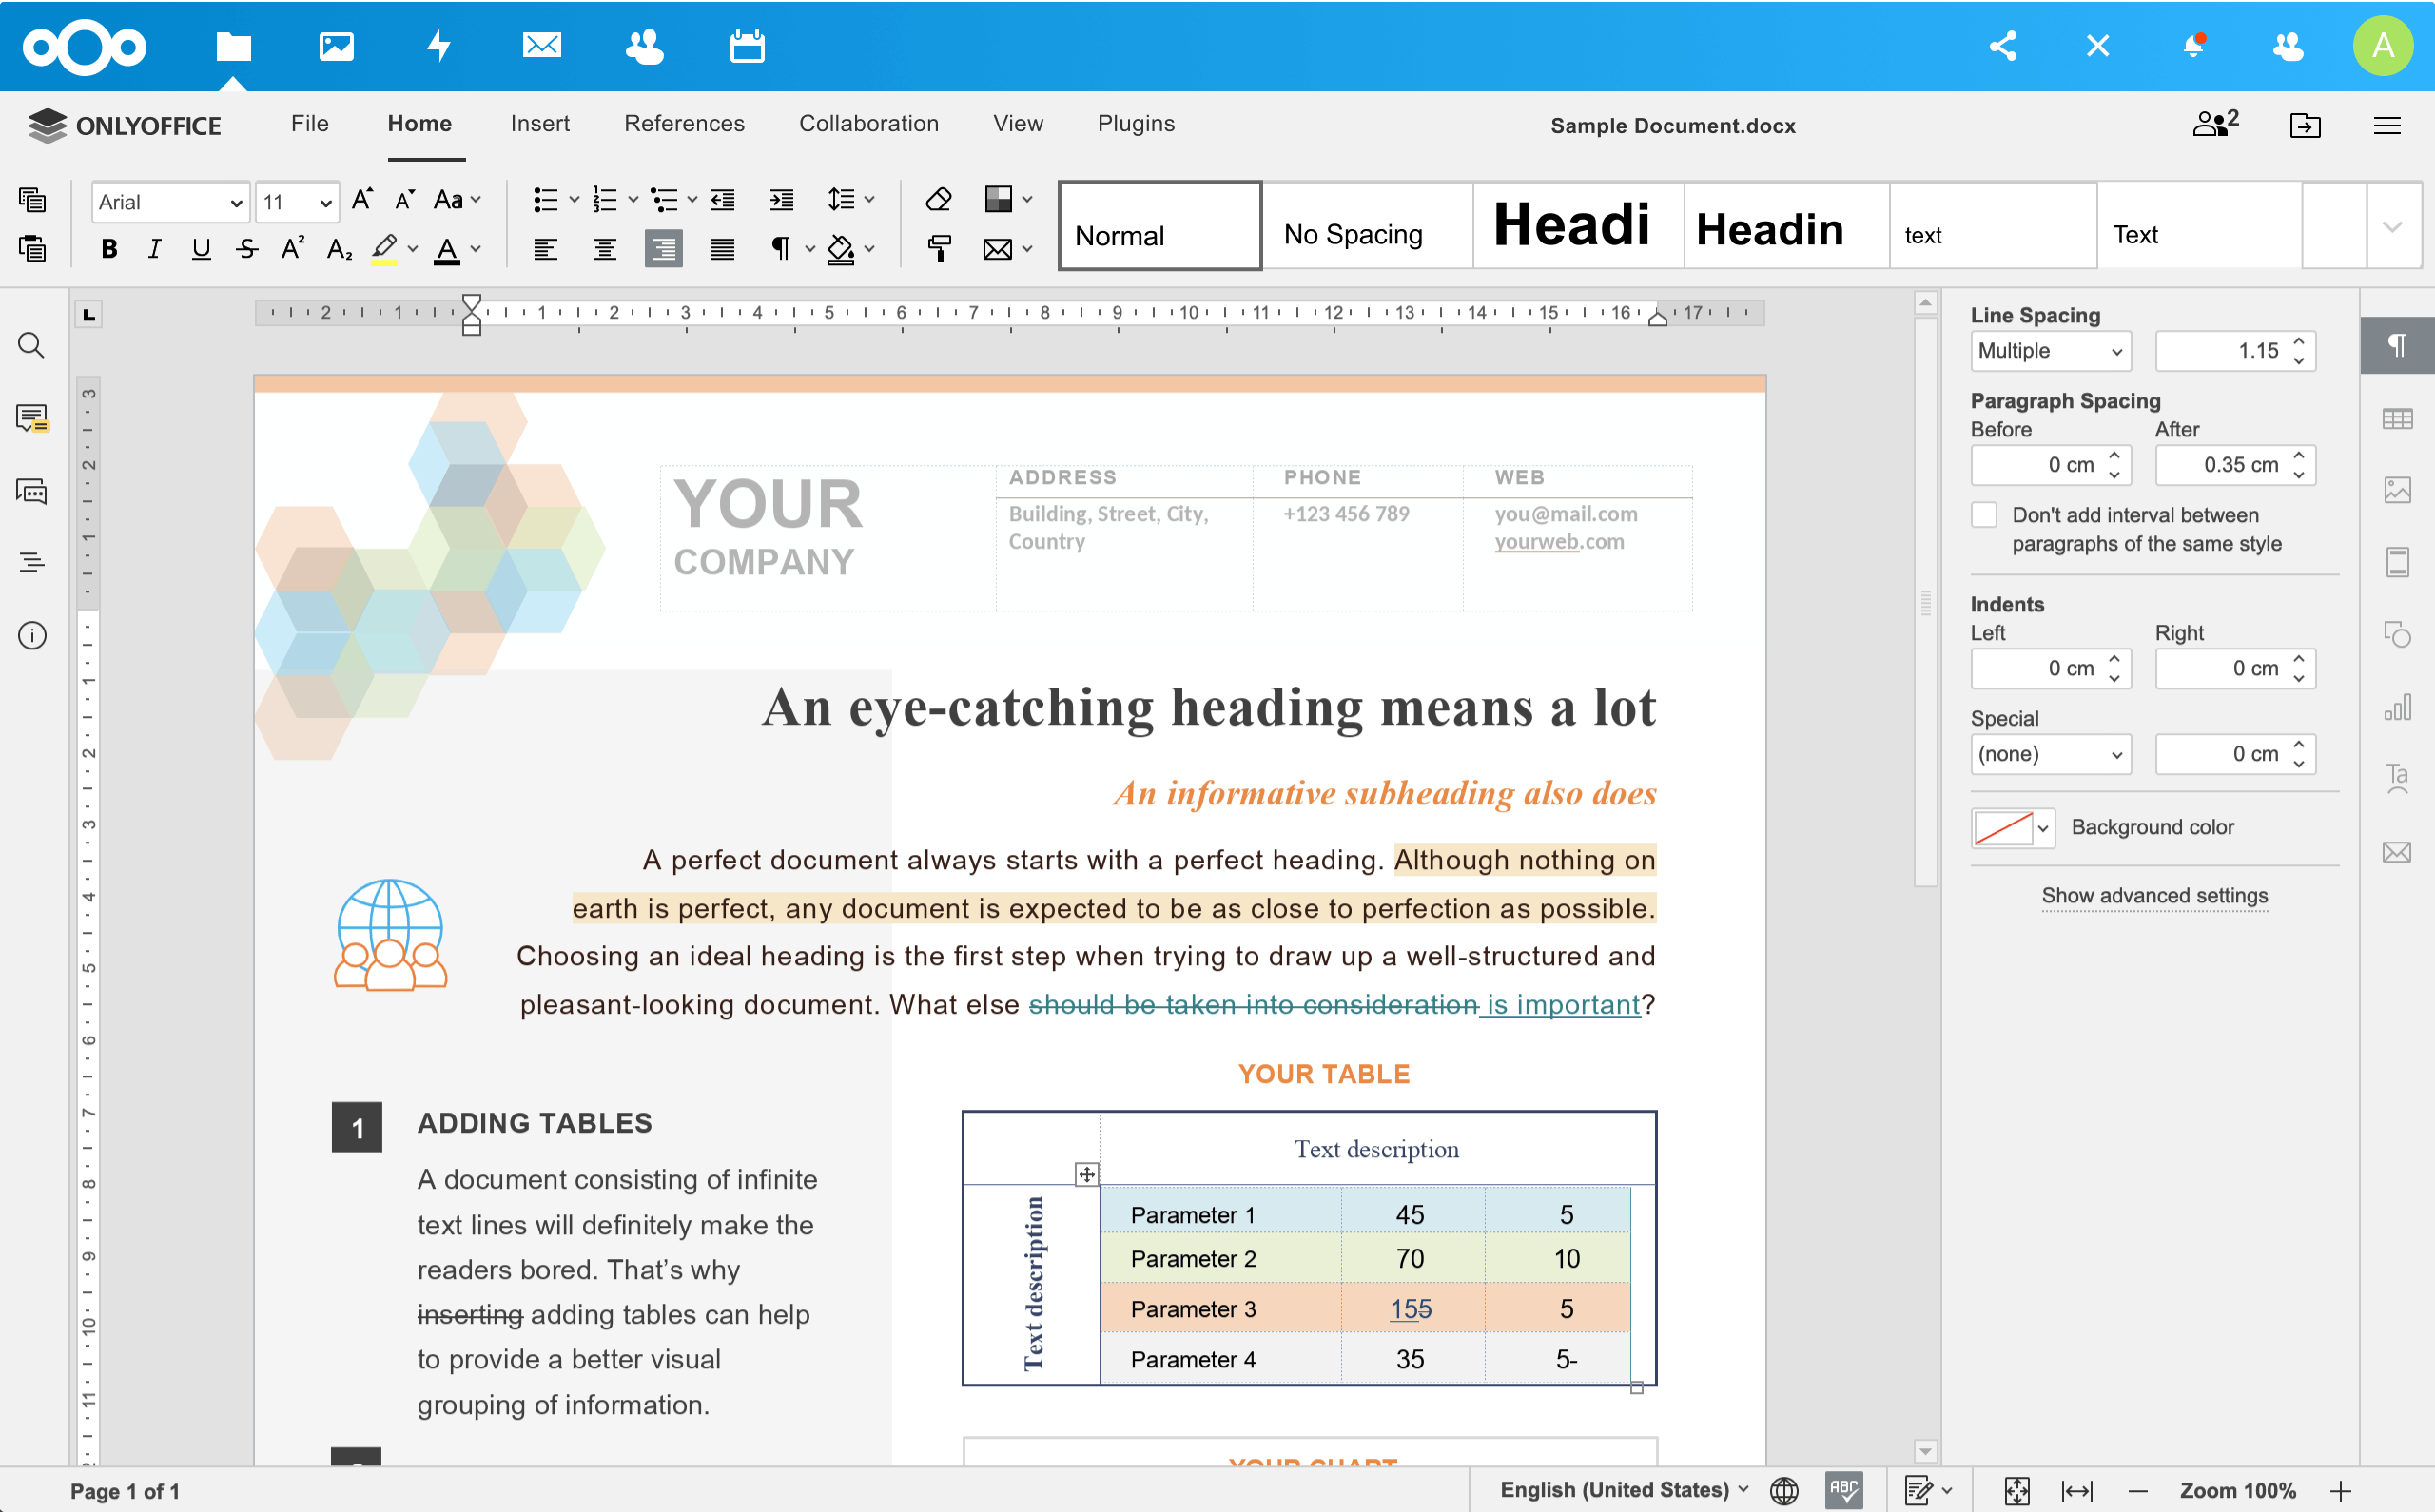The image size is (2435, 1512).
Task: Click the Copy style paintbrush icon
Action: pyautogui.click(x=938, y=249)
